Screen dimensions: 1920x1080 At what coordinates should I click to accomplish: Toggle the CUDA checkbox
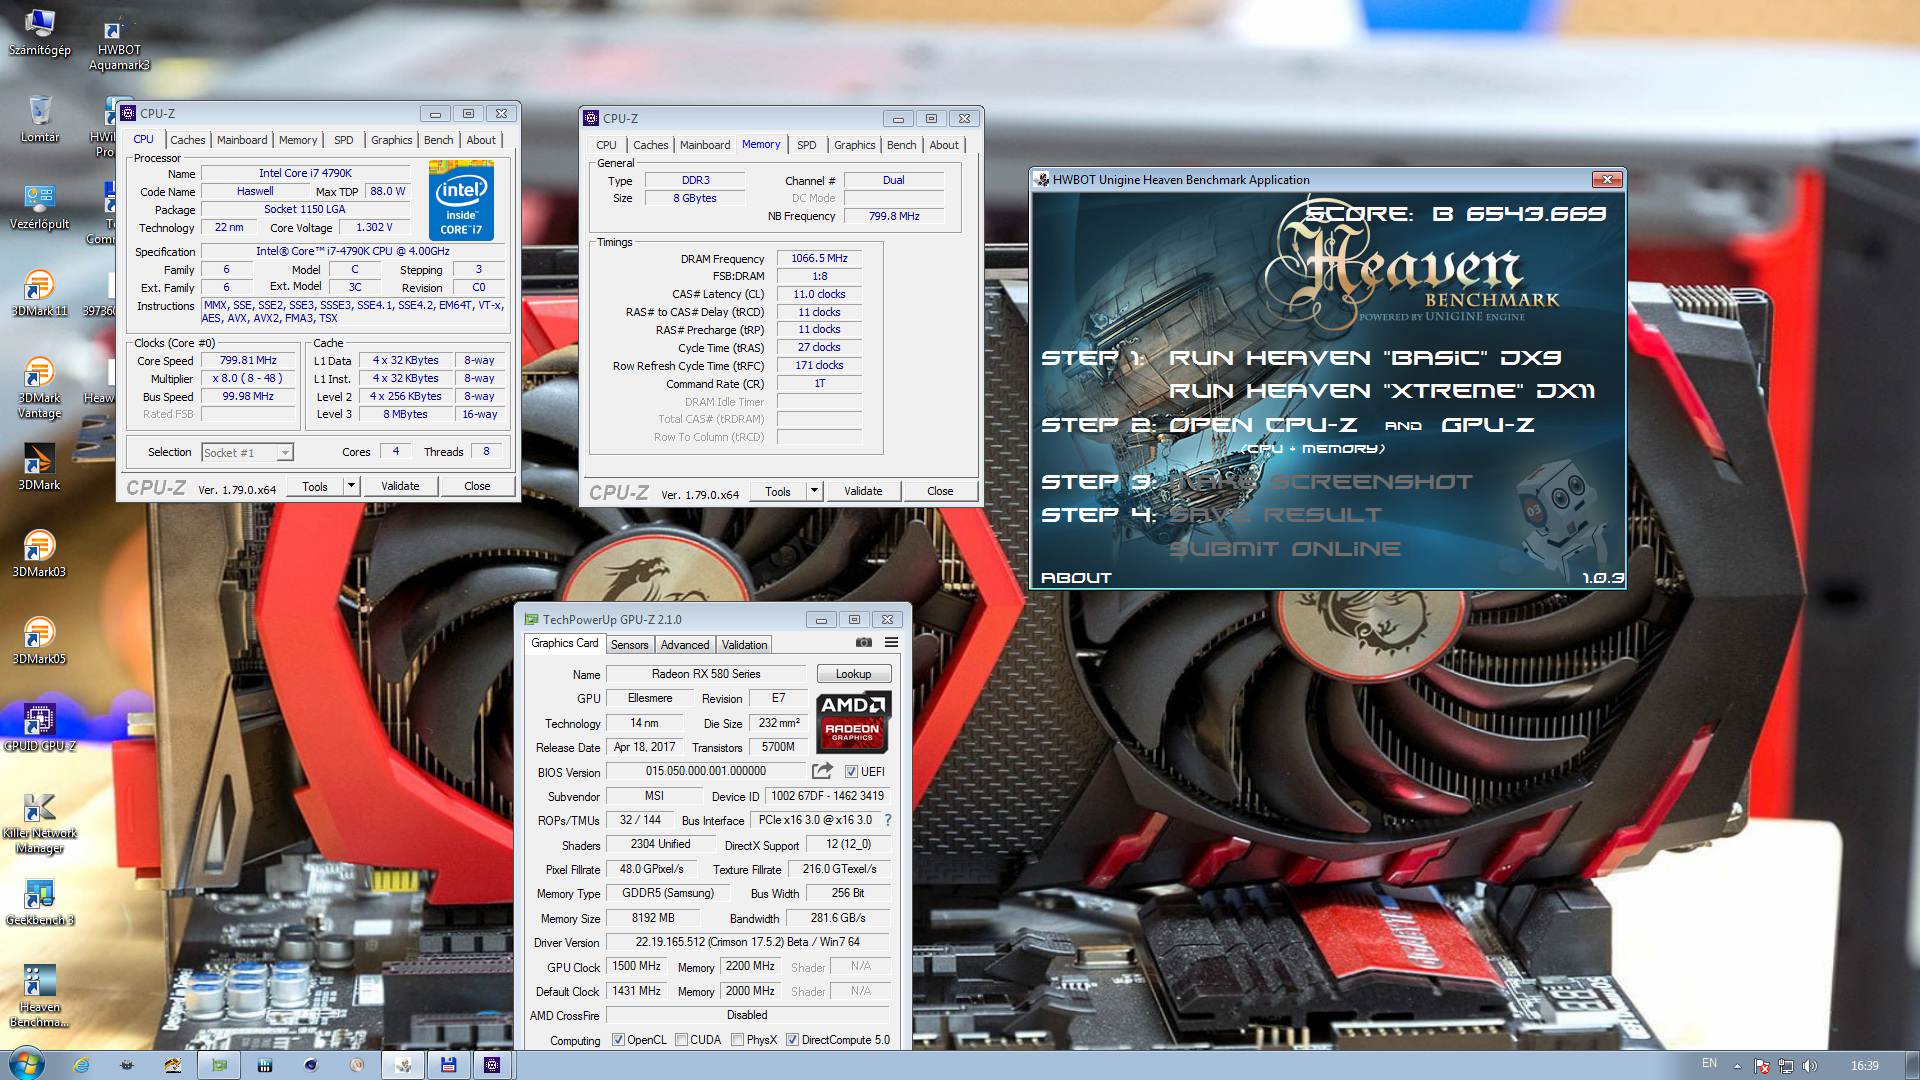tap(681, 1040)
